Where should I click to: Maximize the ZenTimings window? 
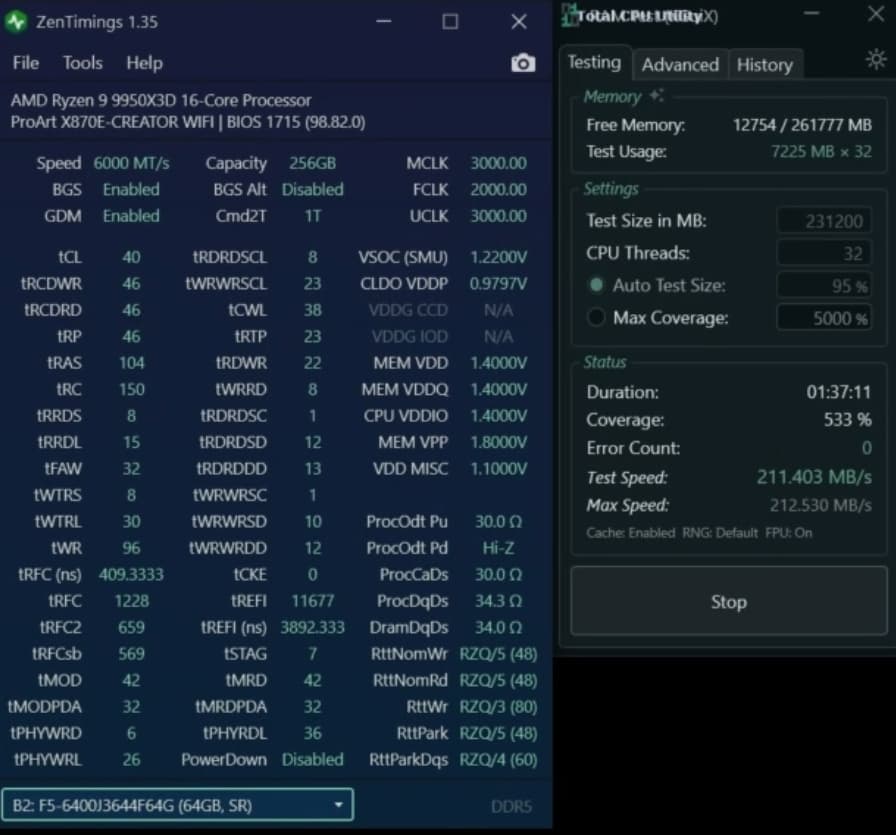(450, 22)
